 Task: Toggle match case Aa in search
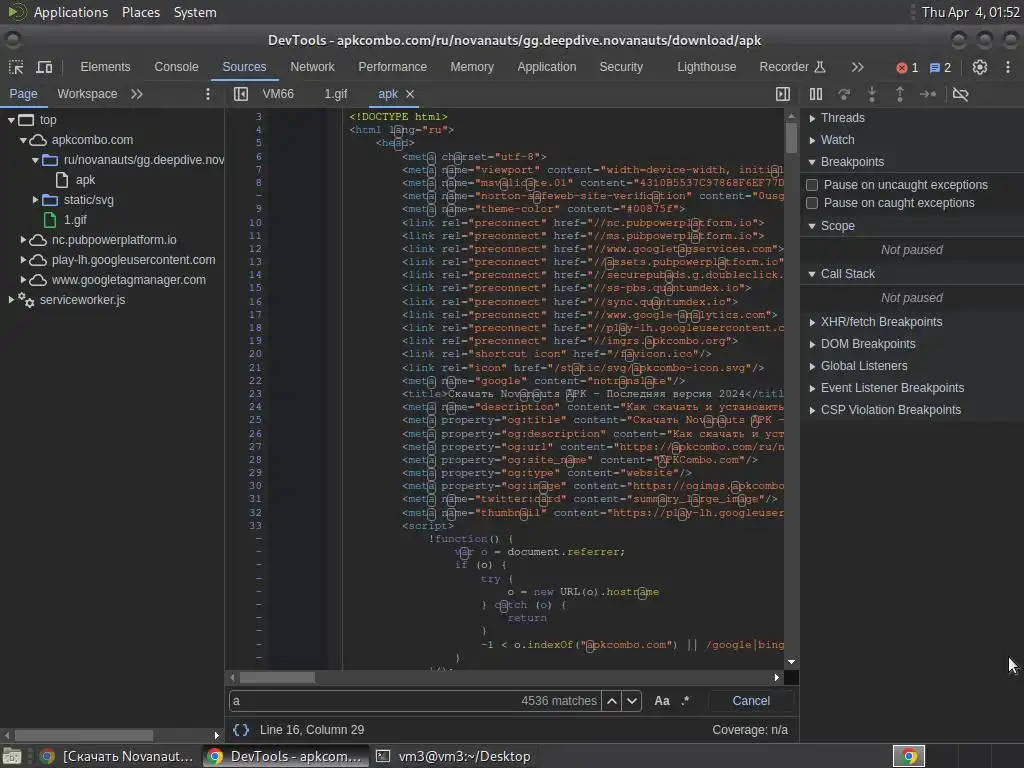[661, 701]
